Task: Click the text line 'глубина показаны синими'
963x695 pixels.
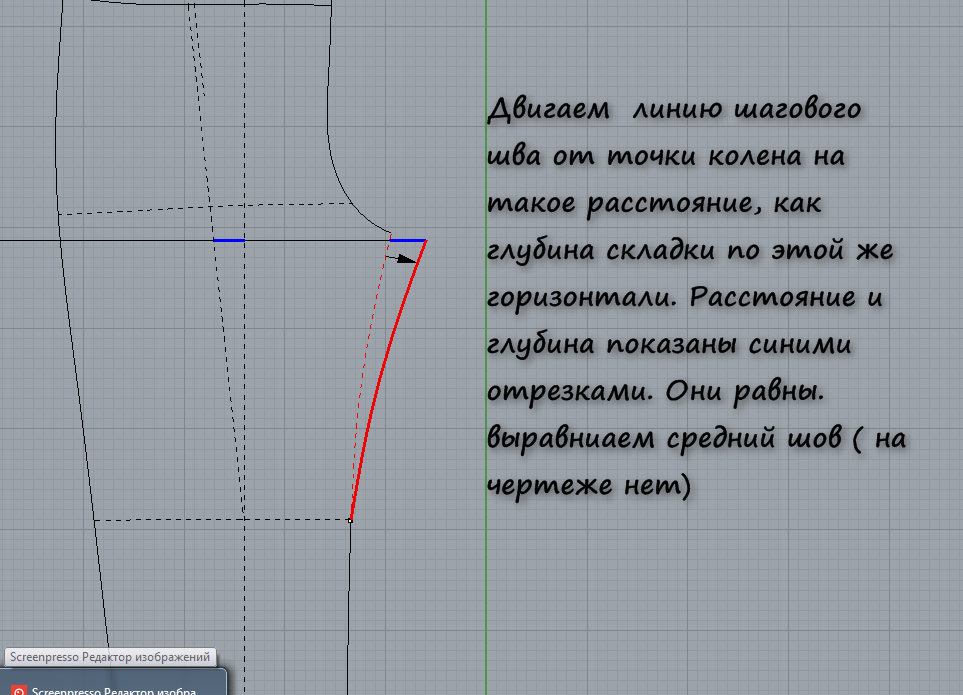Action: (669, 344)
